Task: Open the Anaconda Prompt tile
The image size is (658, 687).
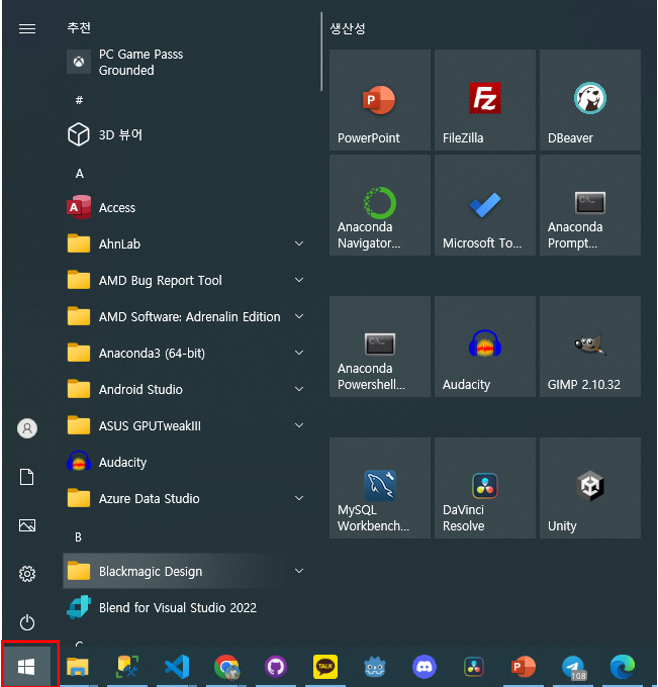Action: [590, 205]
